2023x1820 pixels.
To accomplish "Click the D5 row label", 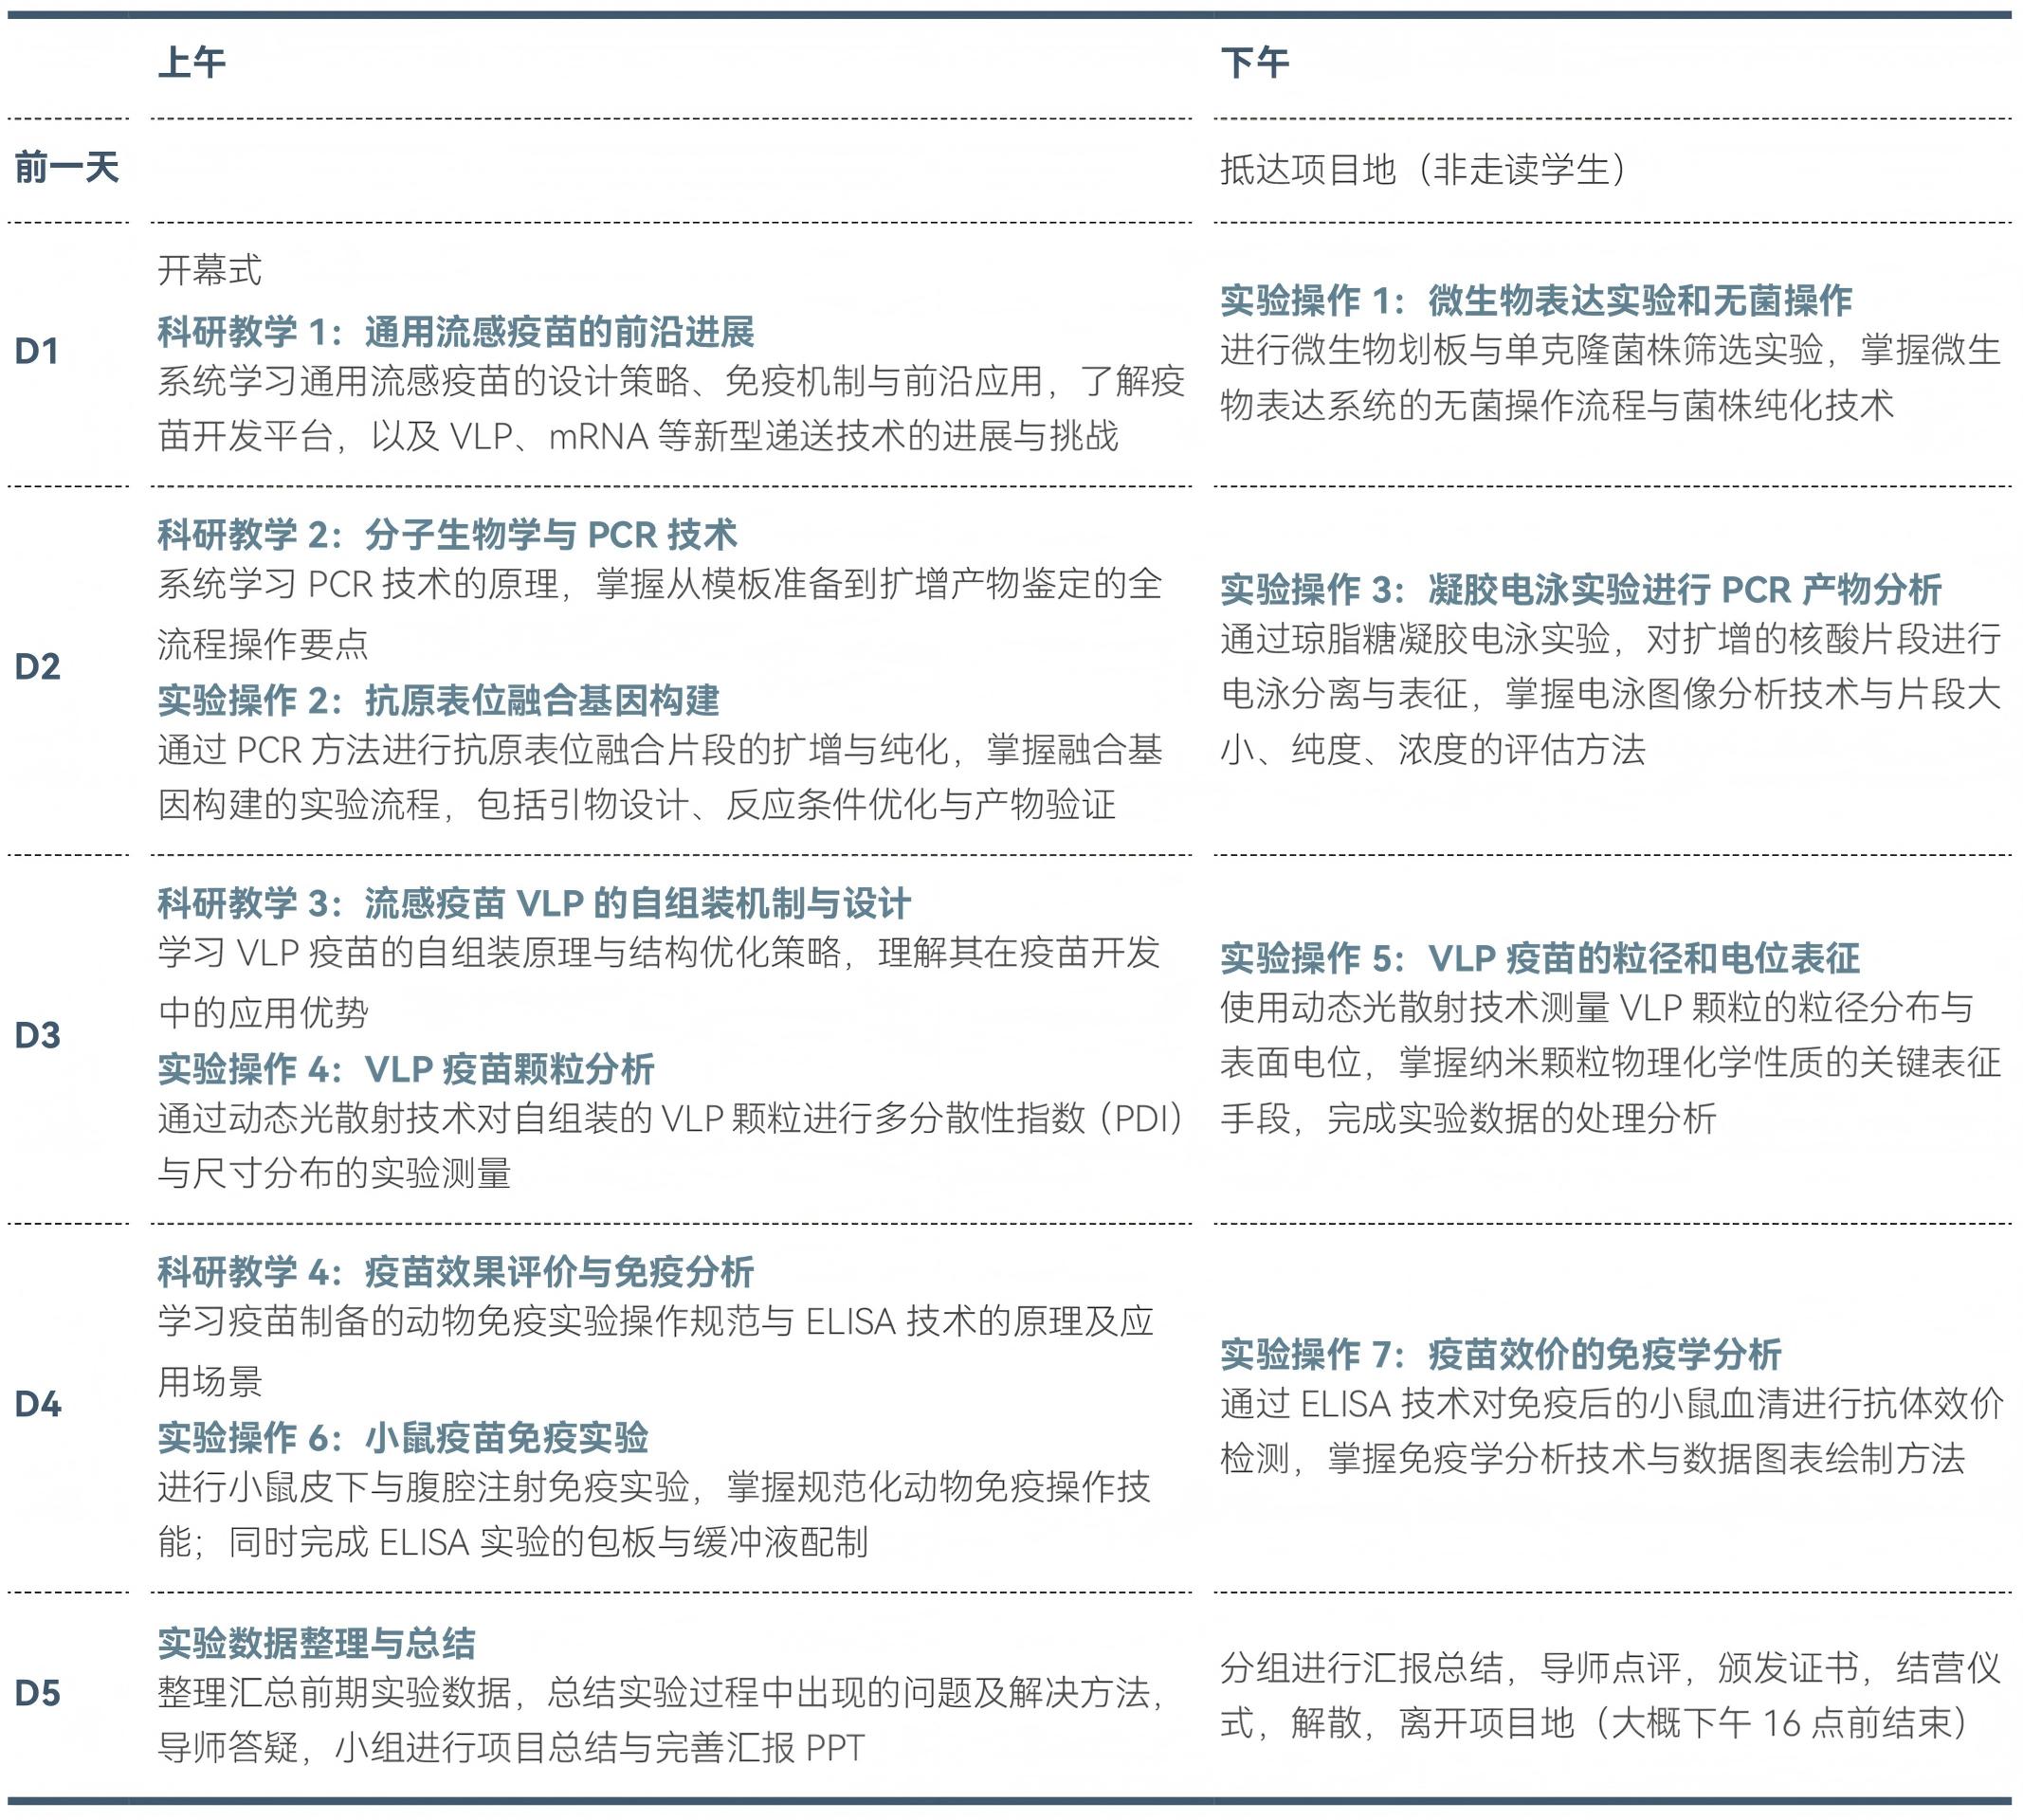I will [x=38, y=1693].
